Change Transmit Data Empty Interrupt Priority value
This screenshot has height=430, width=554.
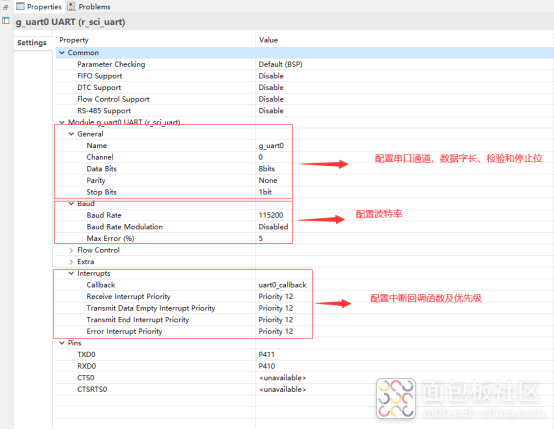(276, 308)
